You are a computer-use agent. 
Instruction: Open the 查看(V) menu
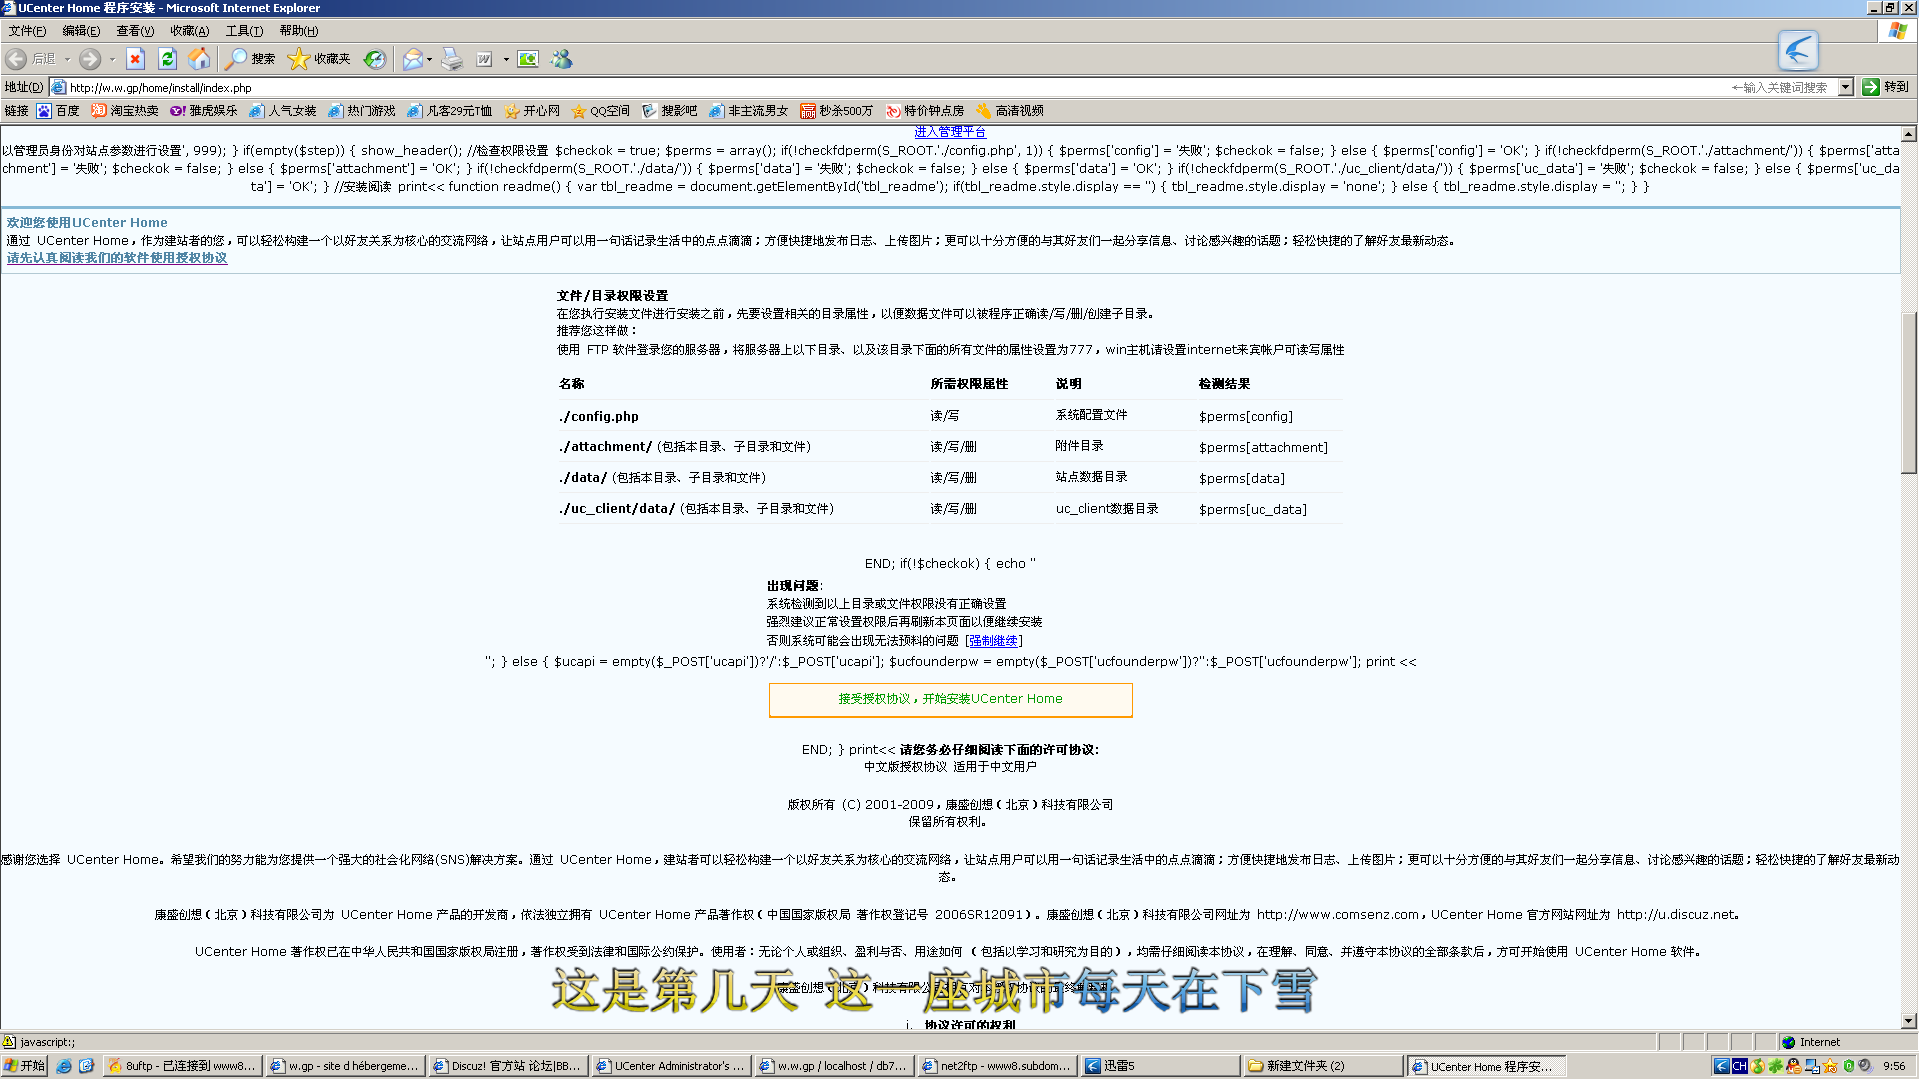tap(135, 31)
